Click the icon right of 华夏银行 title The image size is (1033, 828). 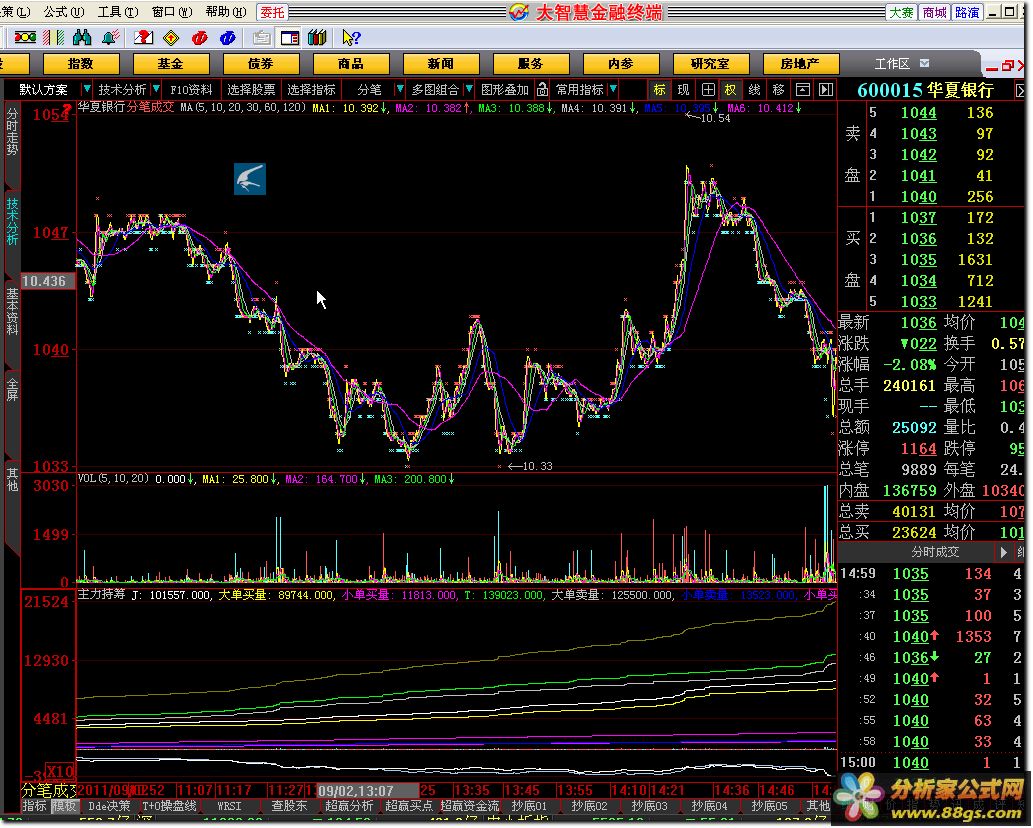coord(1020,90)
